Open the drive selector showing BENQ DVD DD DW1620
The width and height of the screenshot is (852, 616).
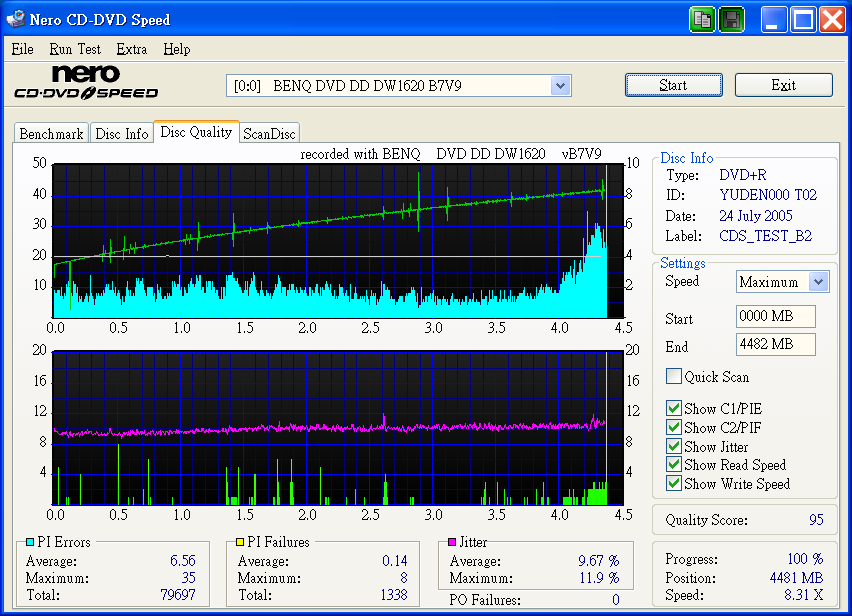tap(399, 86)
